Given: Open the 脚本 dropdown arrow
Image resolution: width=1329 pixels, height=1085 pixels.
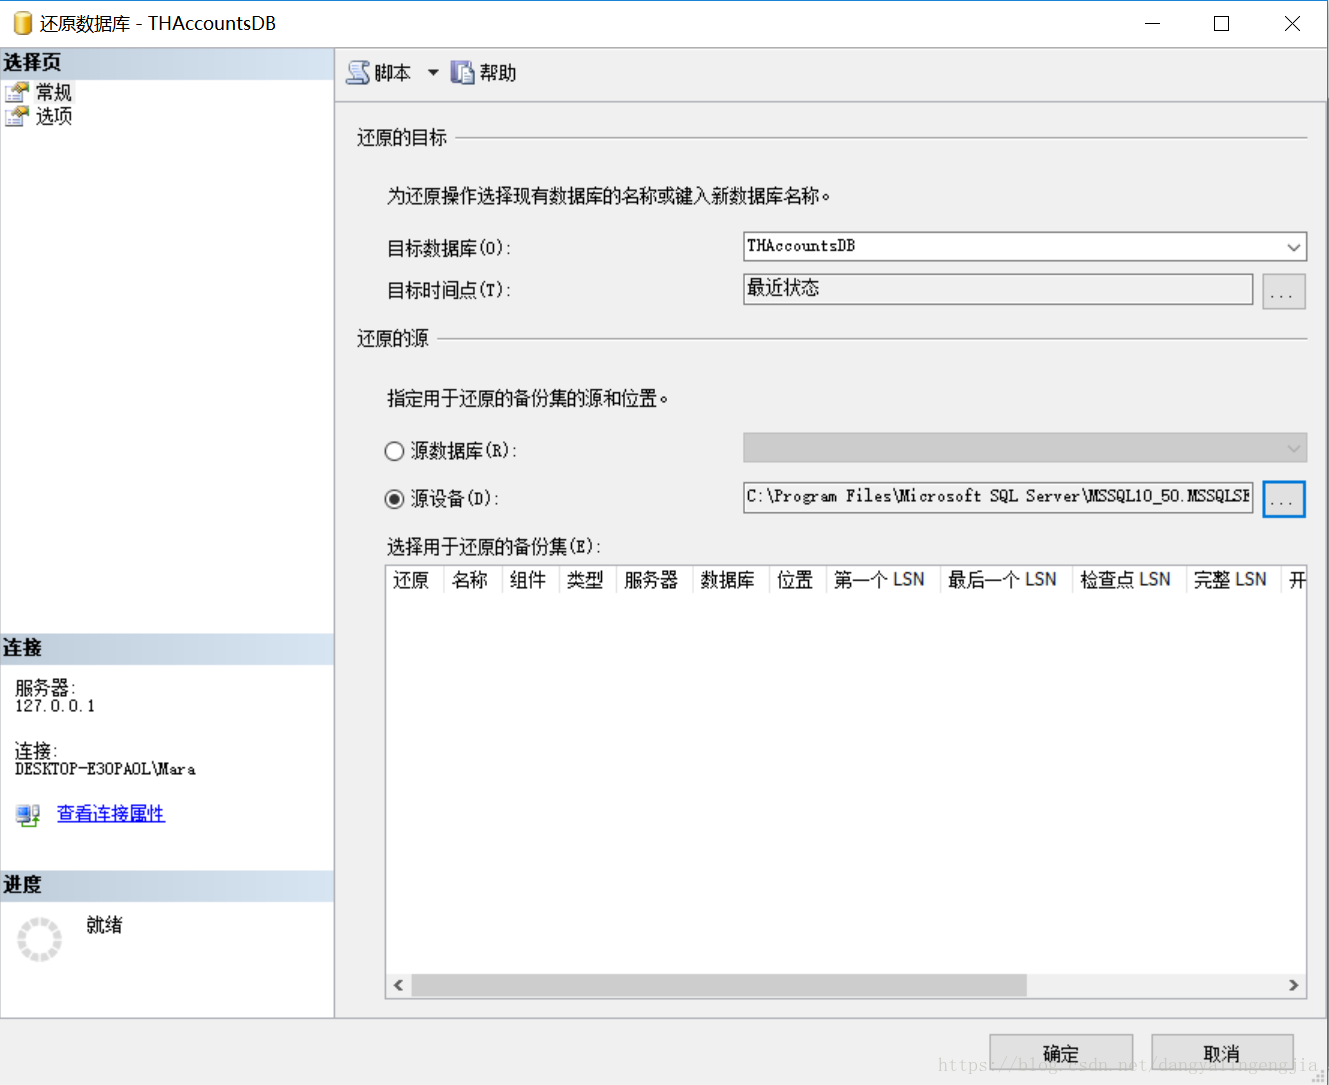Looking at the screenshot, I should [433, 73].
